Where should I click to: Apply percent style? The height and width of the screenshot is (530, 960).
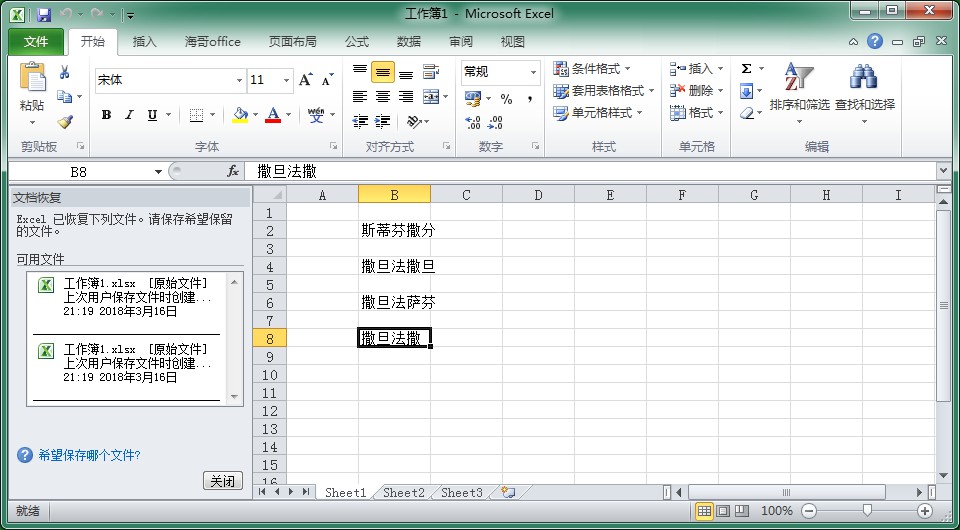click(506, 99)
